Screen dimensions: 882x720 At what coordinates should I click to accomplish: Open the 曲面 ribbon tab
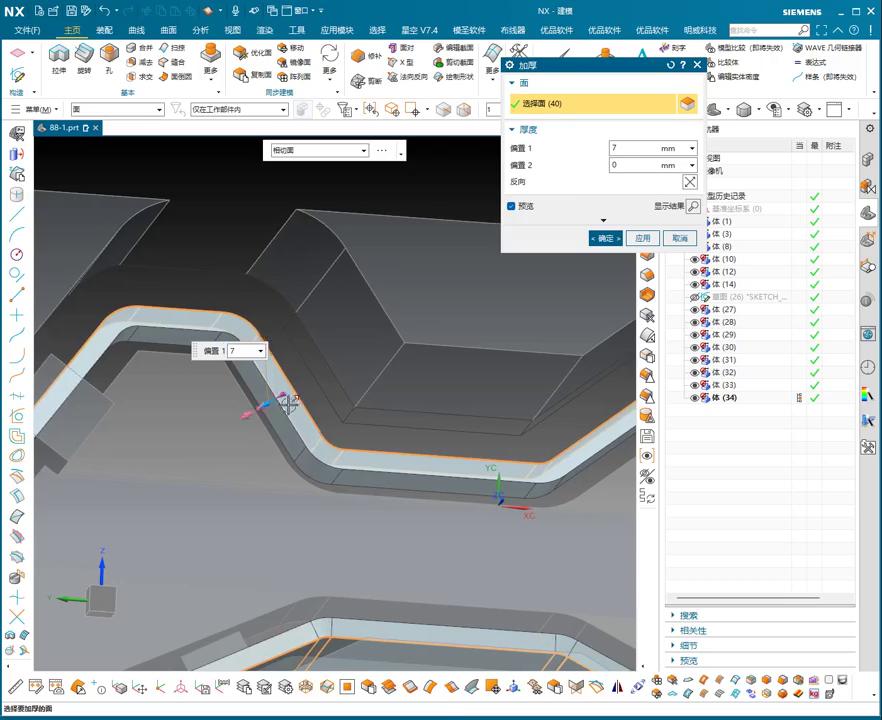click(x=168, y=30)
